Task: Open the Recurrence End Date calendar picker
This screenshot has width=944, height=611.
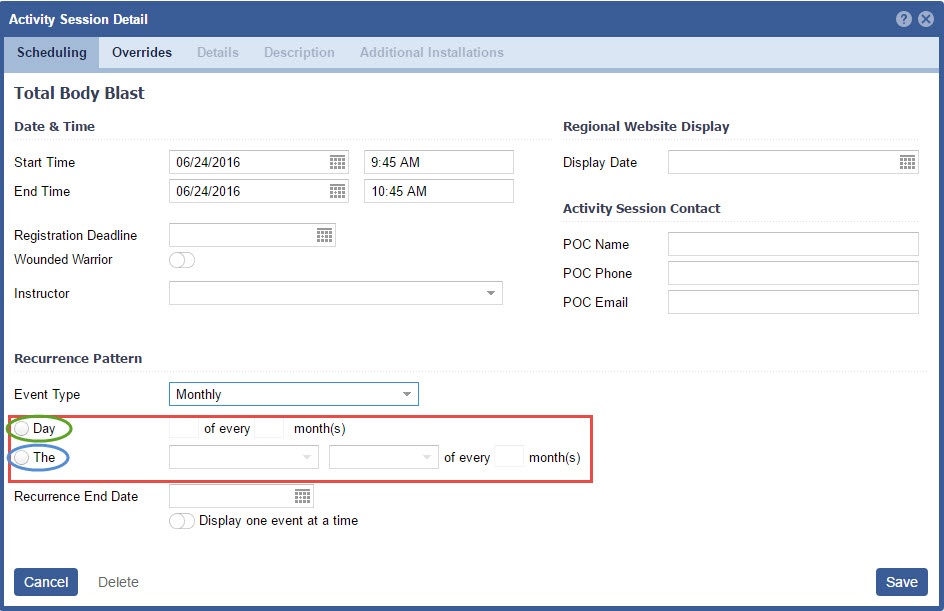Action: pyautogui.click(x=302, y=497)
